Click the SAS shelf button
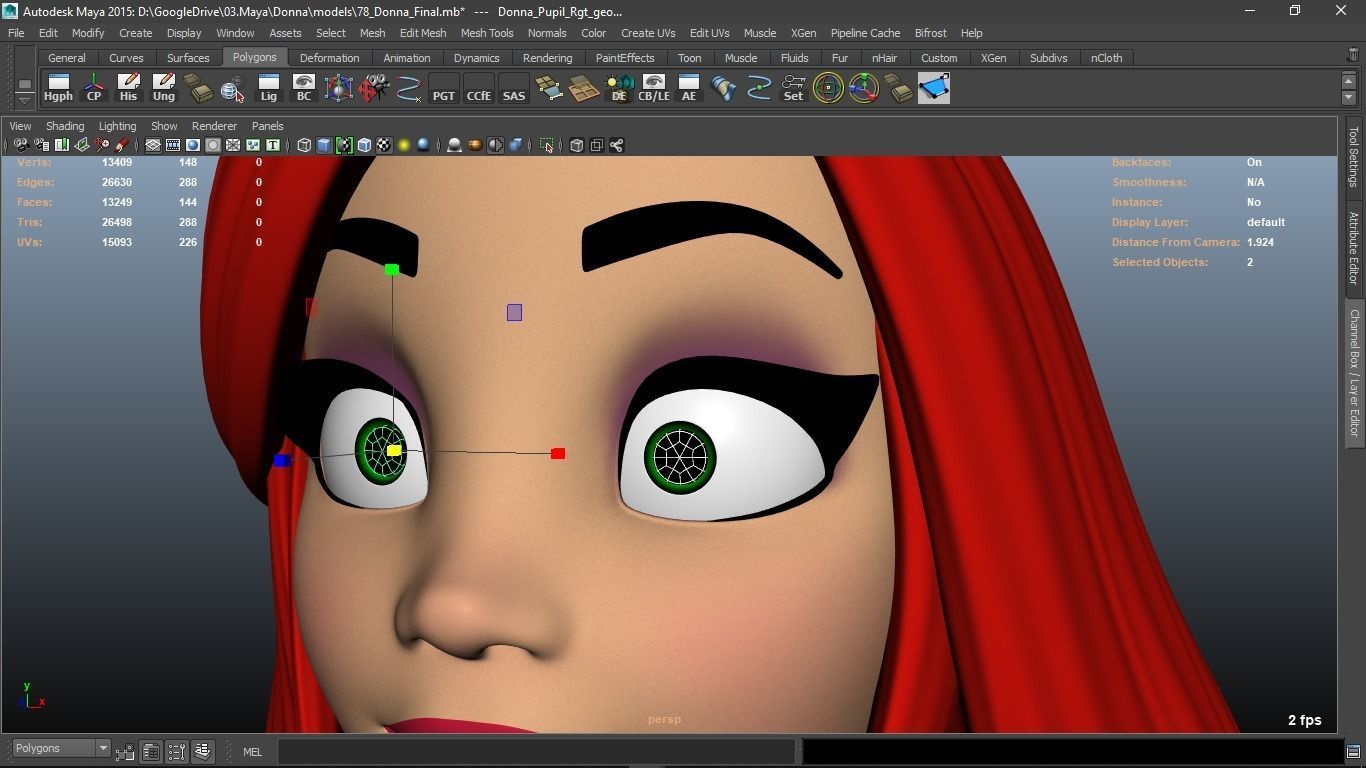This screenshot has width=1366, height=768. click(x=513, y=88)
